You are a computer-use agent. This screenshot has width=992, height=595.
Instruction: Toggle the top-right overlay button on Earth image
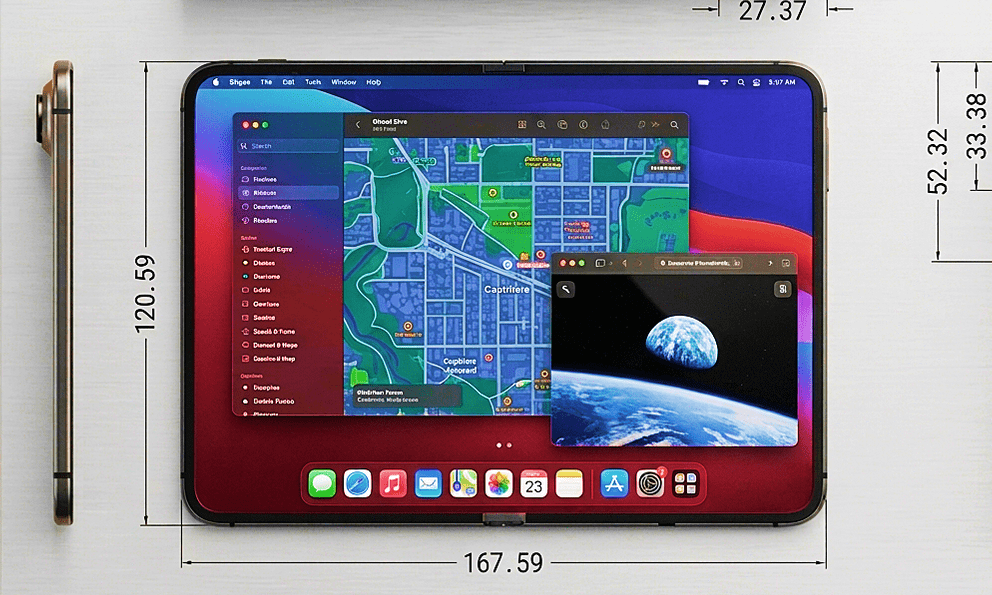click(783, 289)
